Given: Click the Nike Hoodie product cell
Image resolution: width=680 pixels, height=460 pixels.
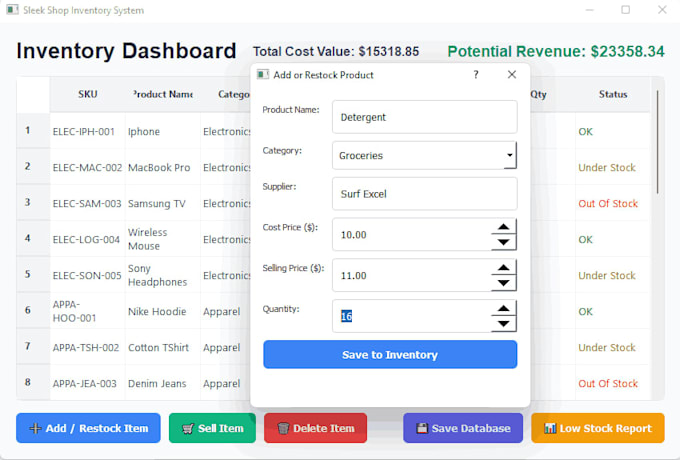Looking at the screenshot, I should pos(163,311).
